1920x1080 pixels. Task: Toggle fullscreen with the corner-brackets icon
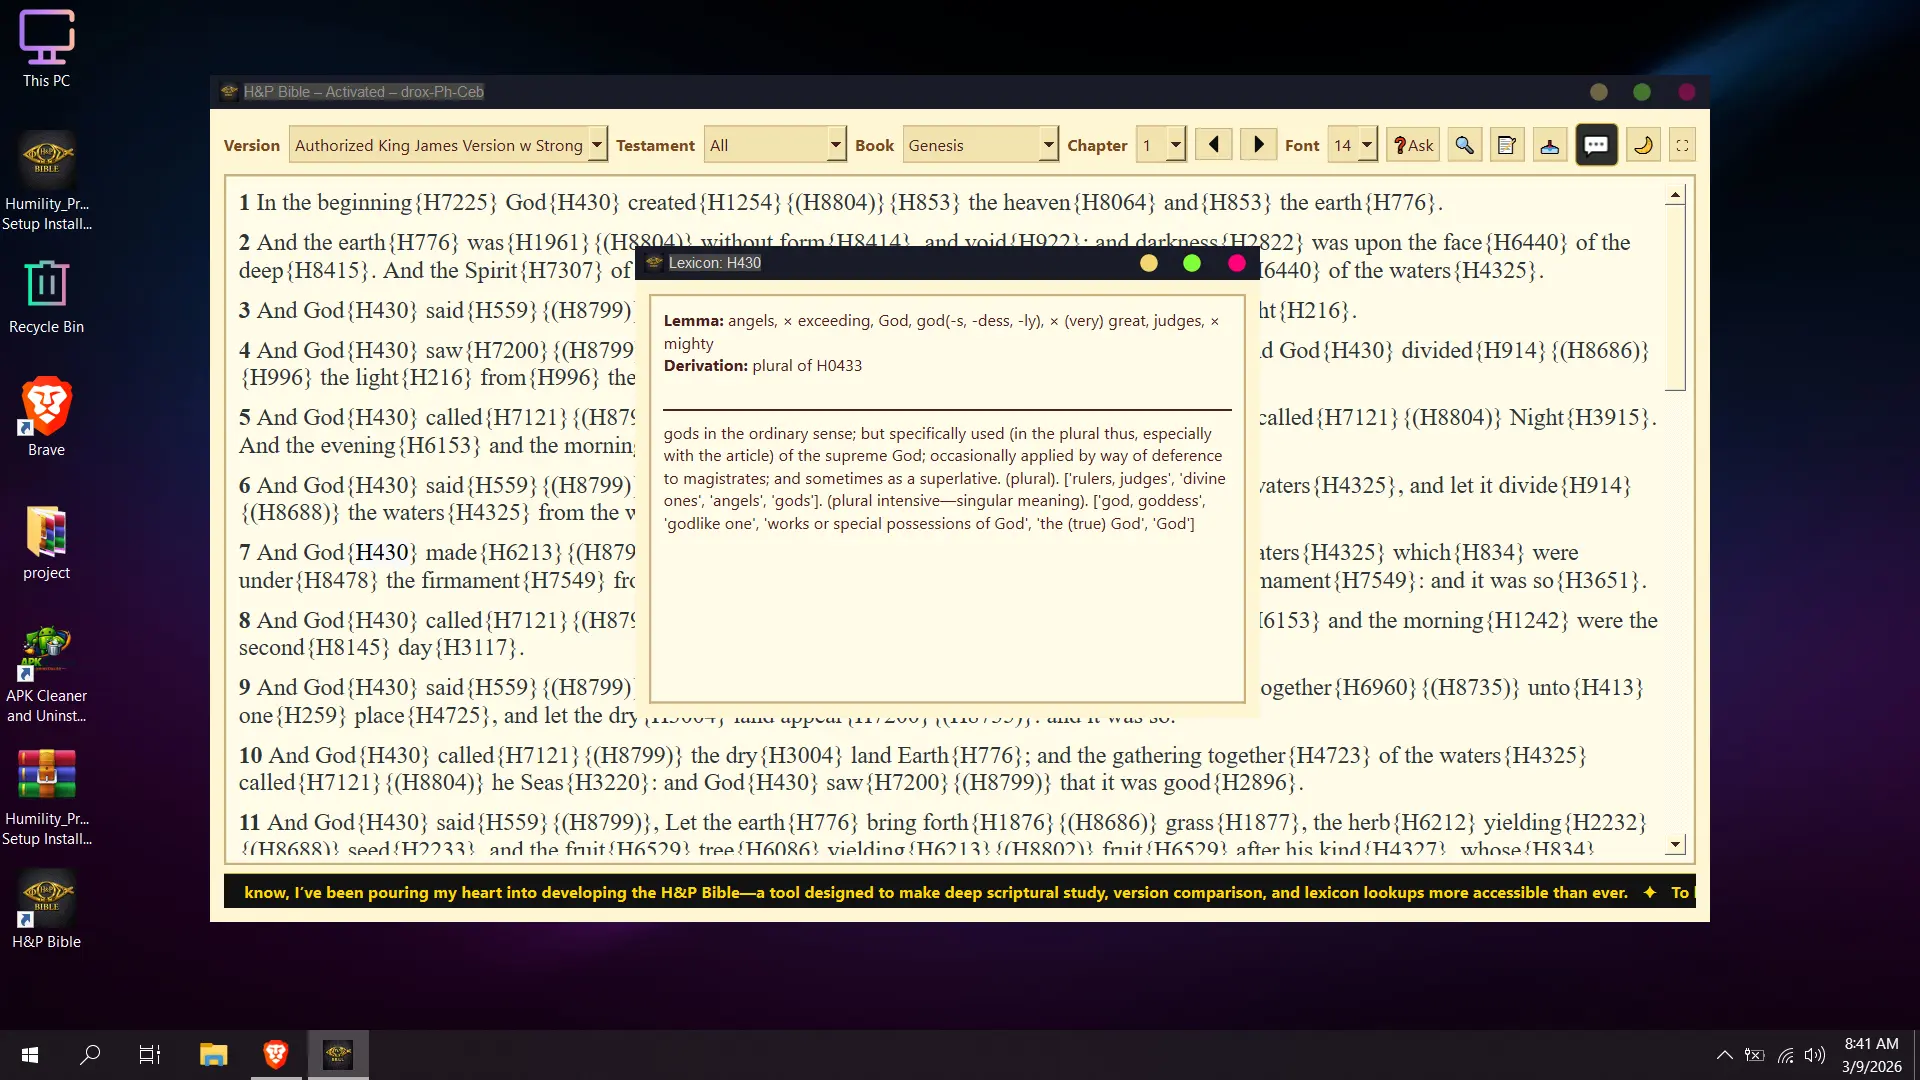1682,145
